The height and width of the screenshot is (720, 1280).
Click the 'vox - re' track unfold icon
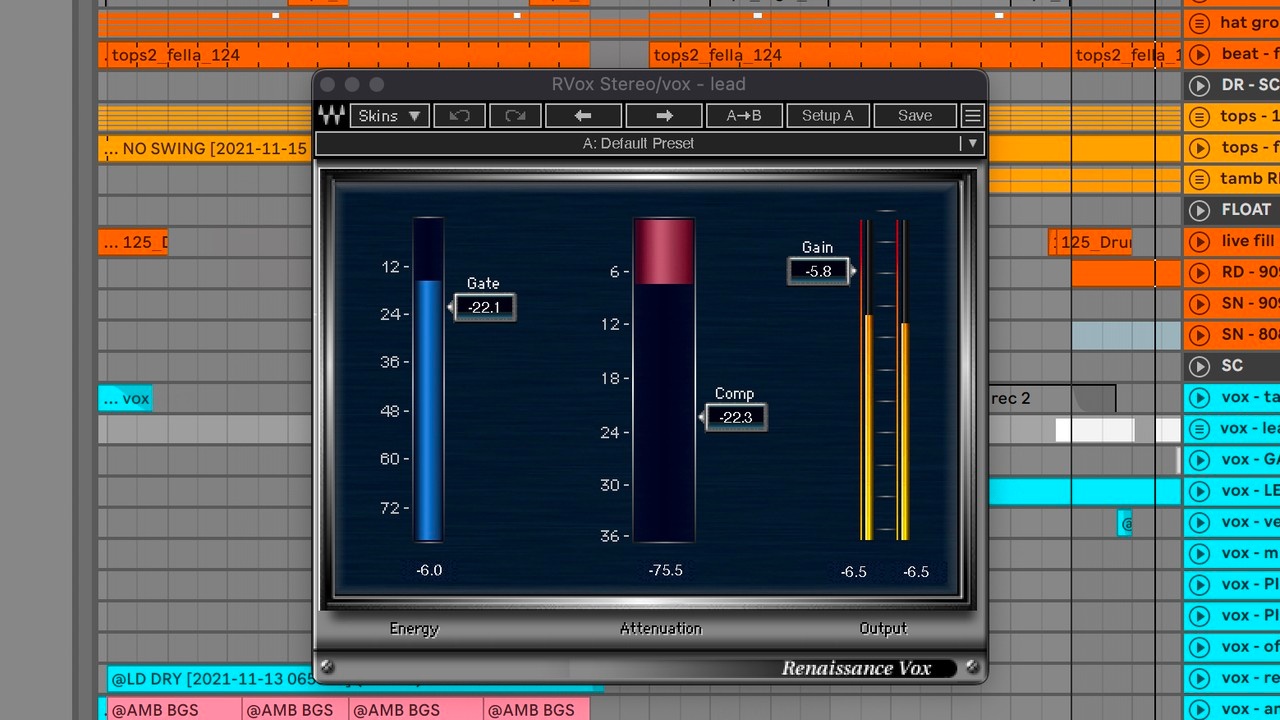coord(1199,678)
